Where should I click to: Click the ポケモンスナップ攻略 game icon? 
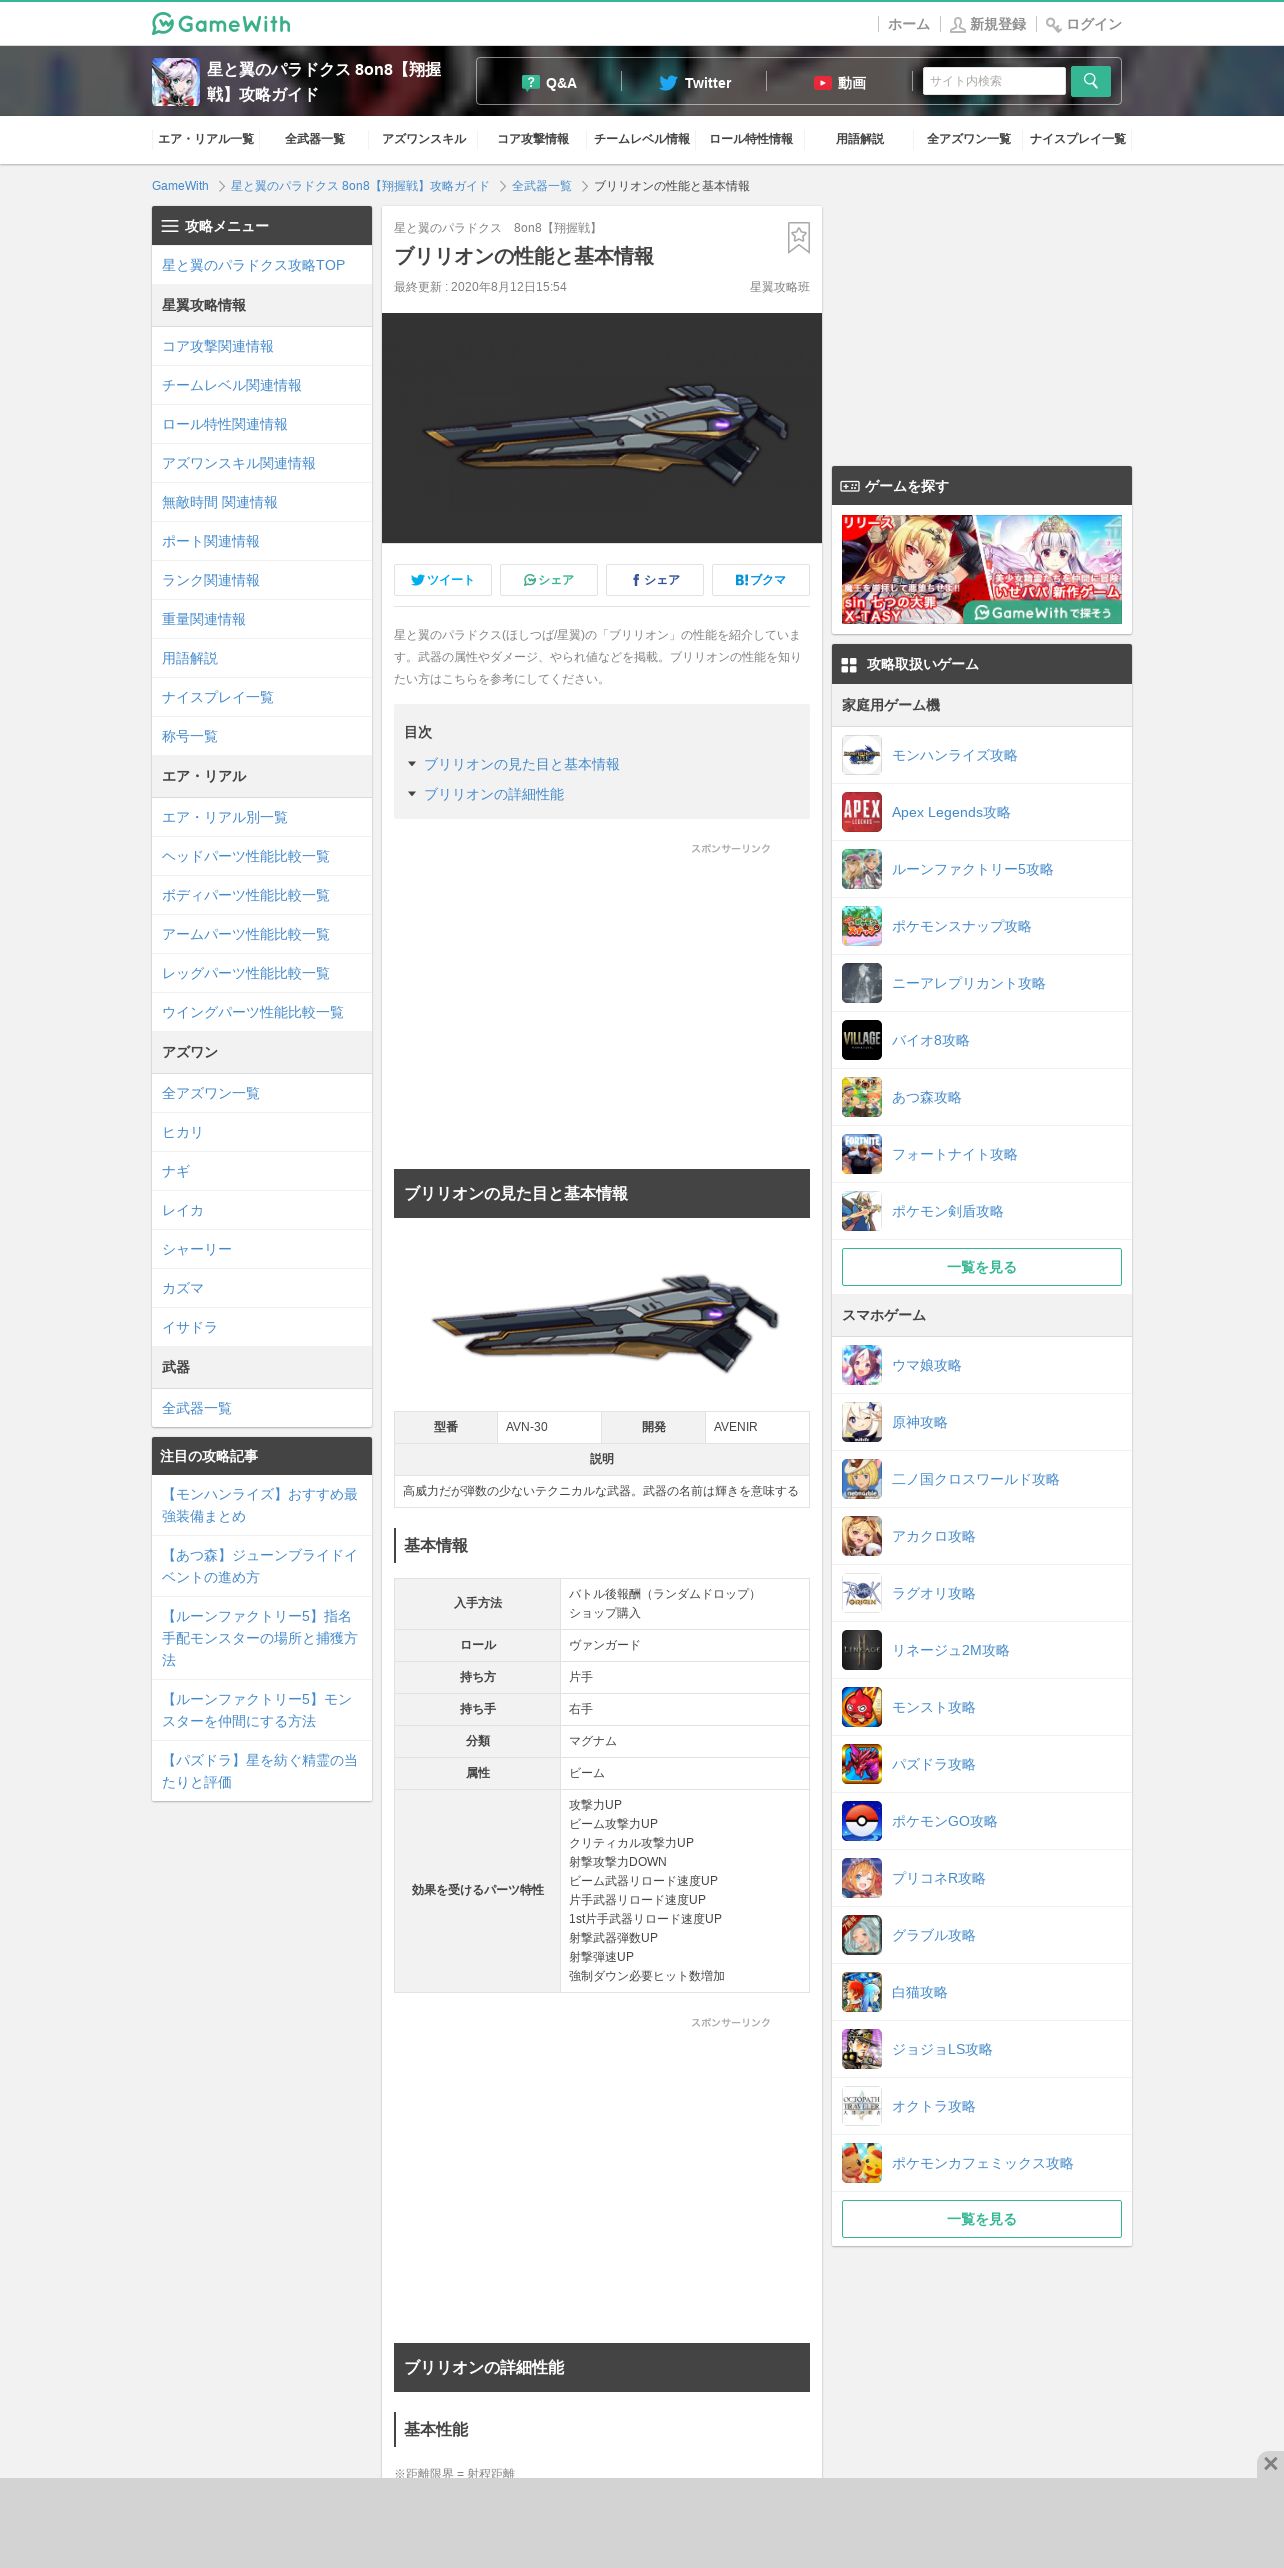click(862, 926)
